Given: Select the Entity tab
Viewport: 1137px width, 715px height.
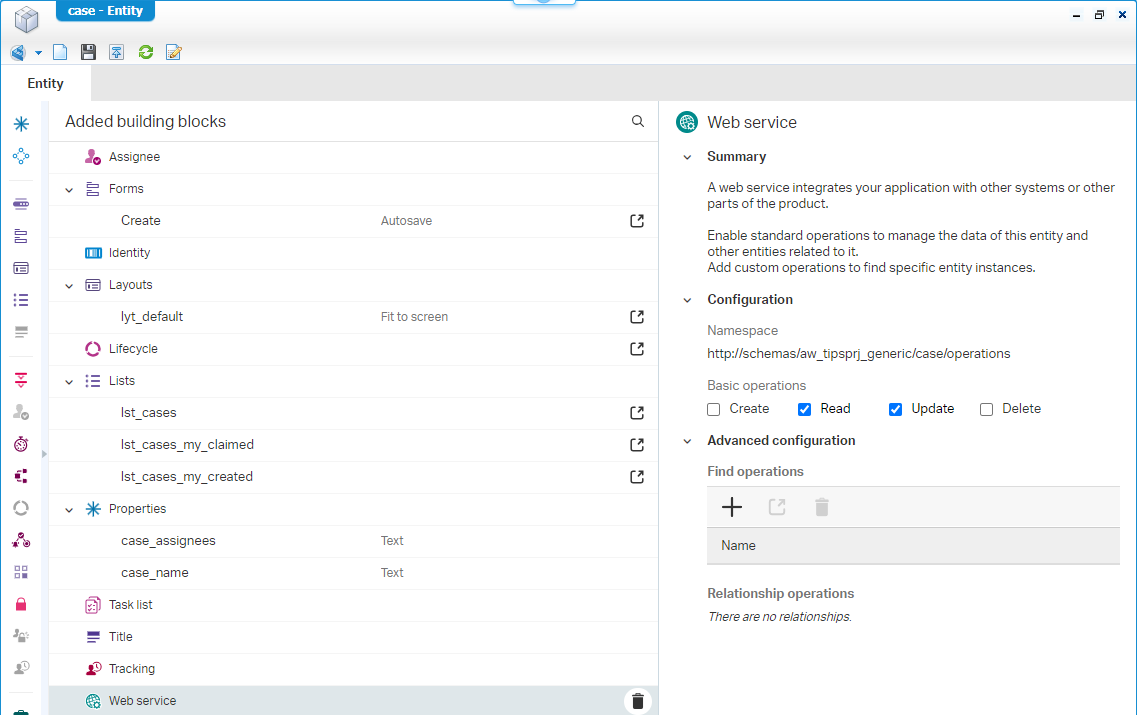Looking at the screenshot, I should [45, 83].
